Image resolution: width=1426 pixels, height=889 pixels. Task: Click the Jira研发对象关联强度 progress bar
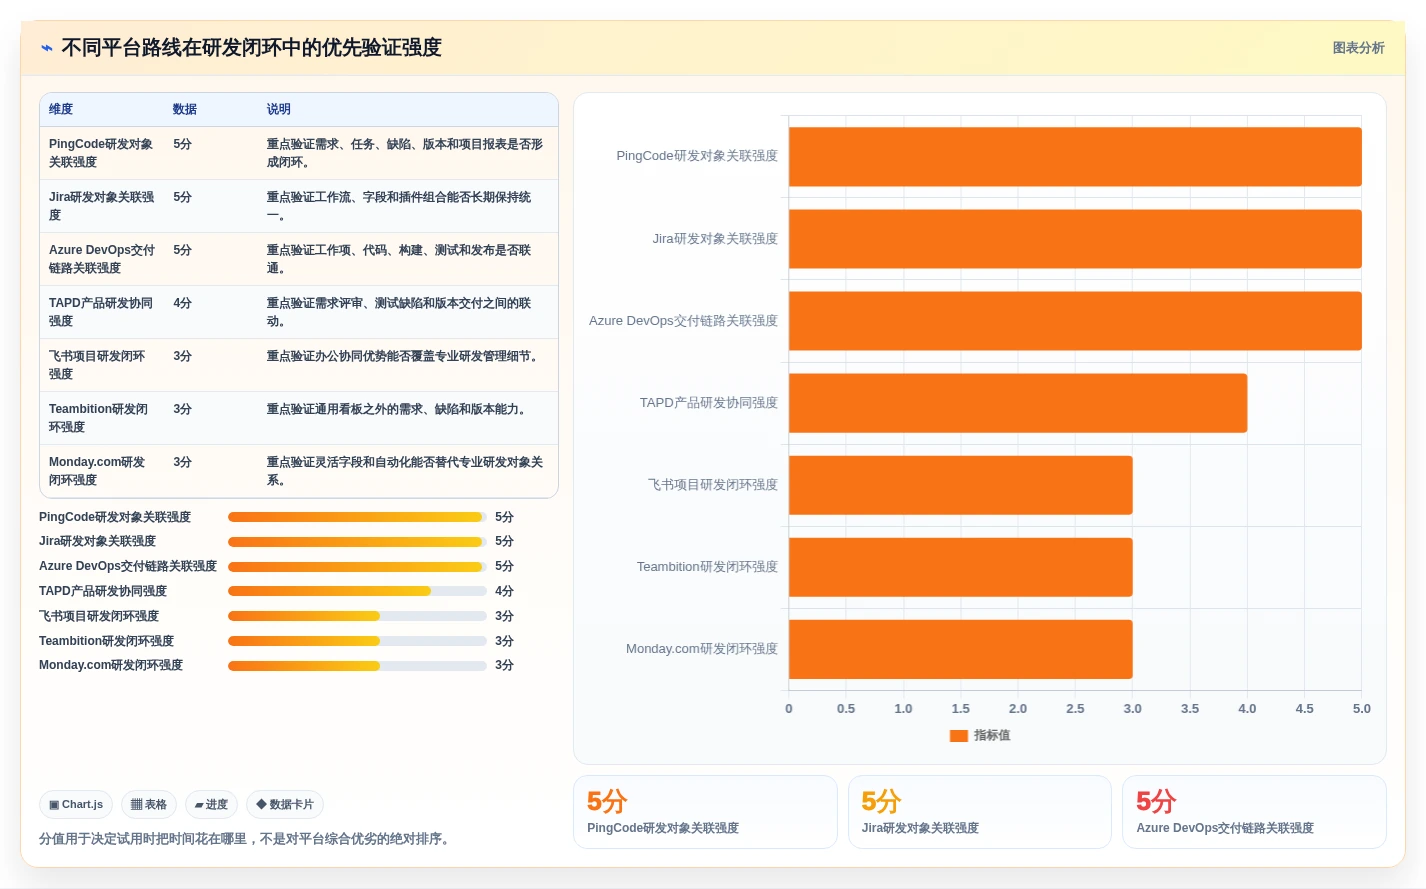click(357, 541)
